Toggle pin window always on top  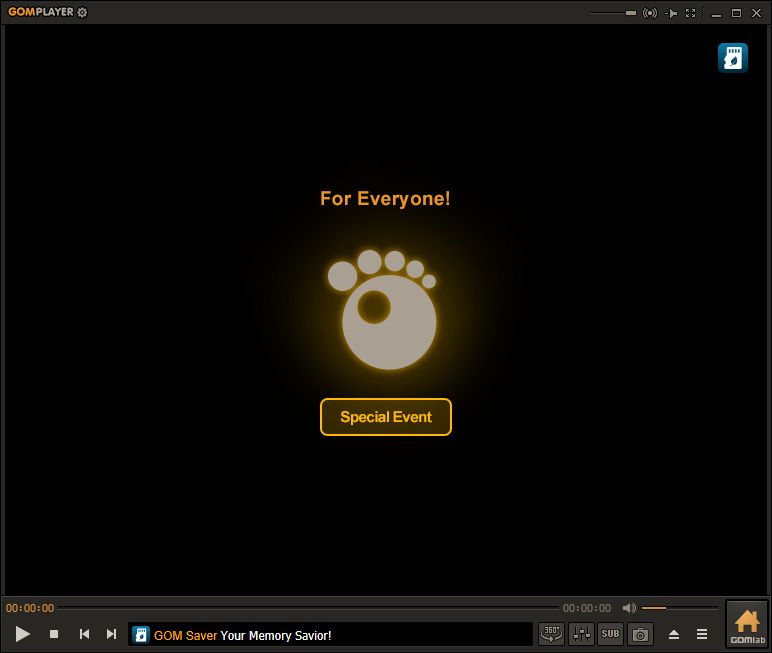[x=671, y=13]
